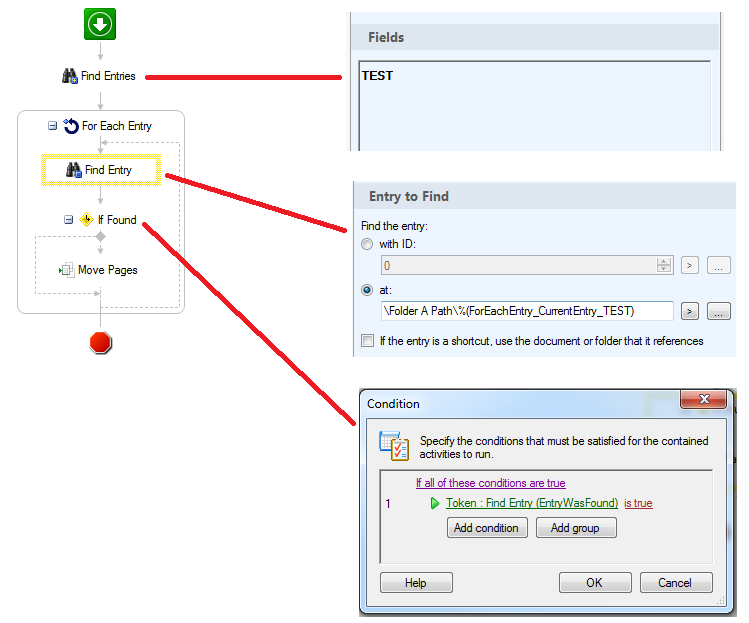Collapse the If Found branch
Image resolution: width=749 pixels, height=623 pixels.
pyautogui.click(x=68, y=220)
